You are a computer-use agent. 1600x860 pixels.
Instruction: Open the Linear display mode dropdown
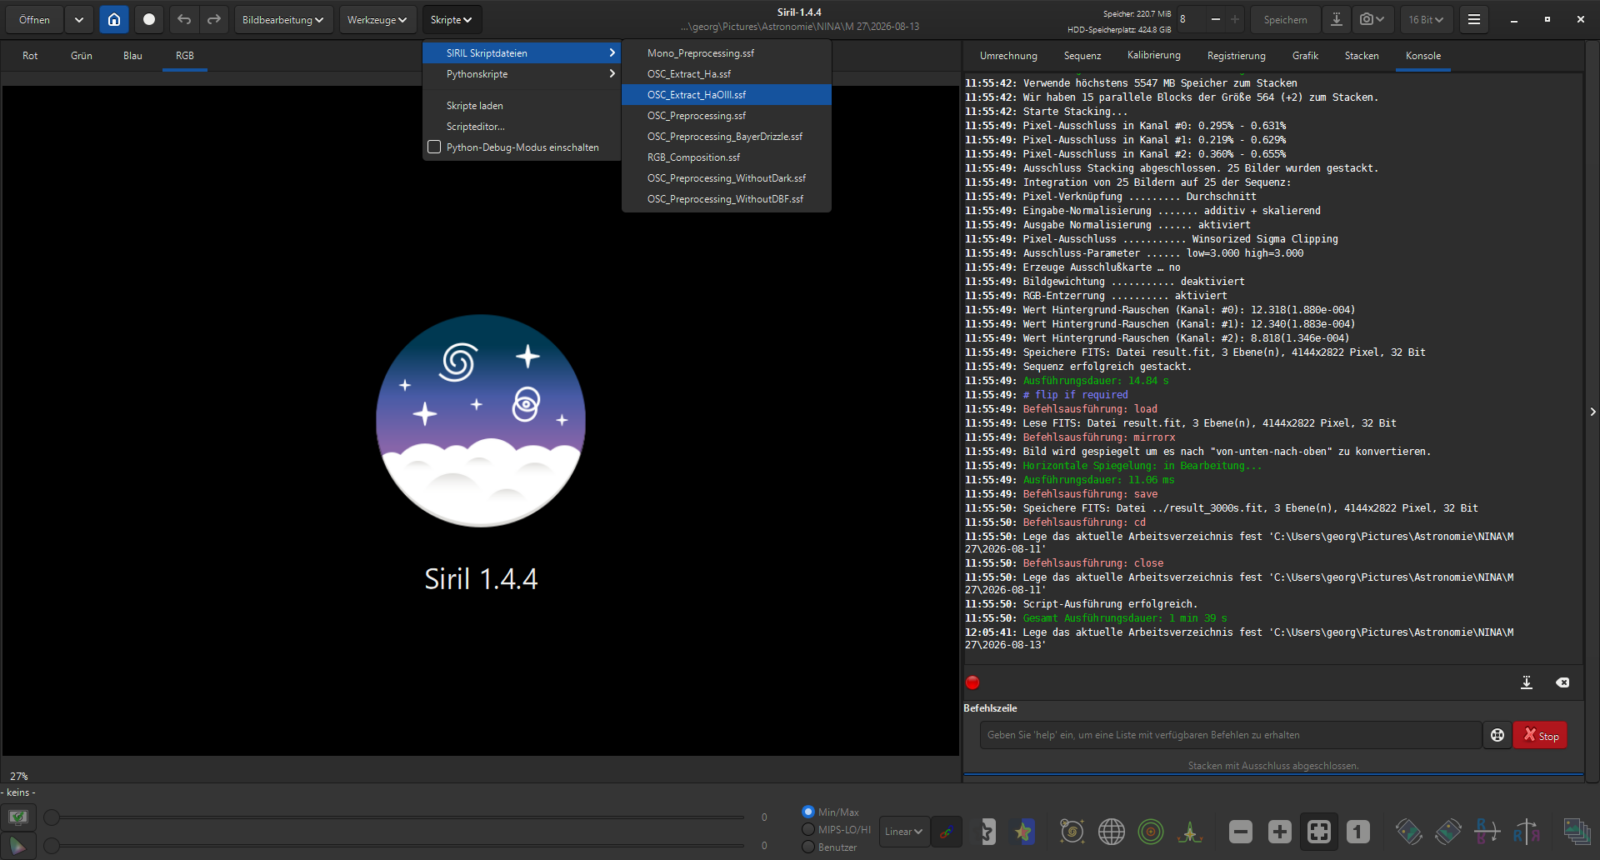(x=903, y=831)
